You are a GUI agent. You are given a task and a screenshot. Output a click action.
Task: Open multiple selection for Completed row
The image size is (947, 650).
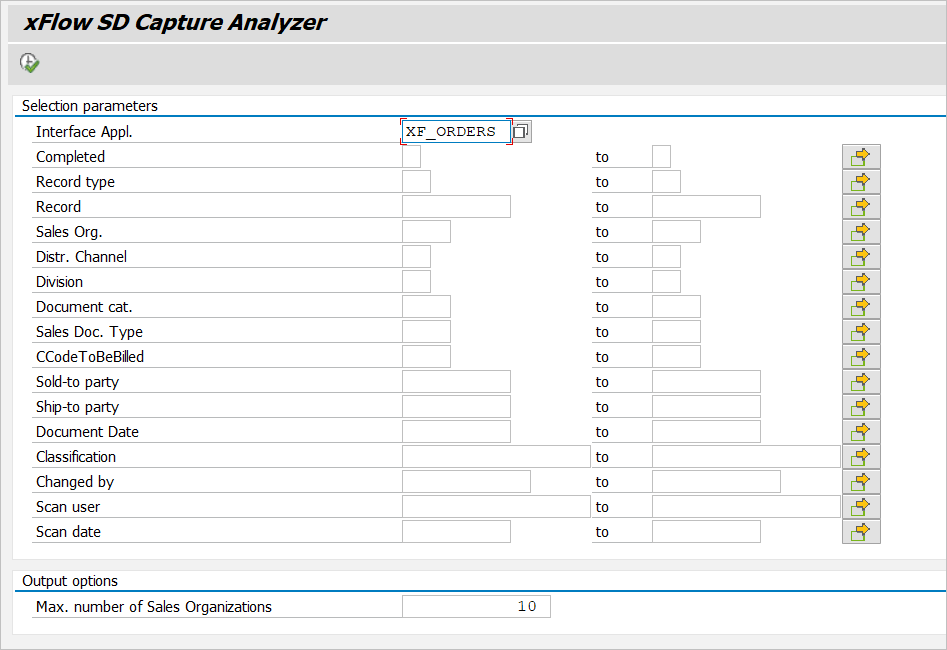pyautogui.click(x=860, y=157)
